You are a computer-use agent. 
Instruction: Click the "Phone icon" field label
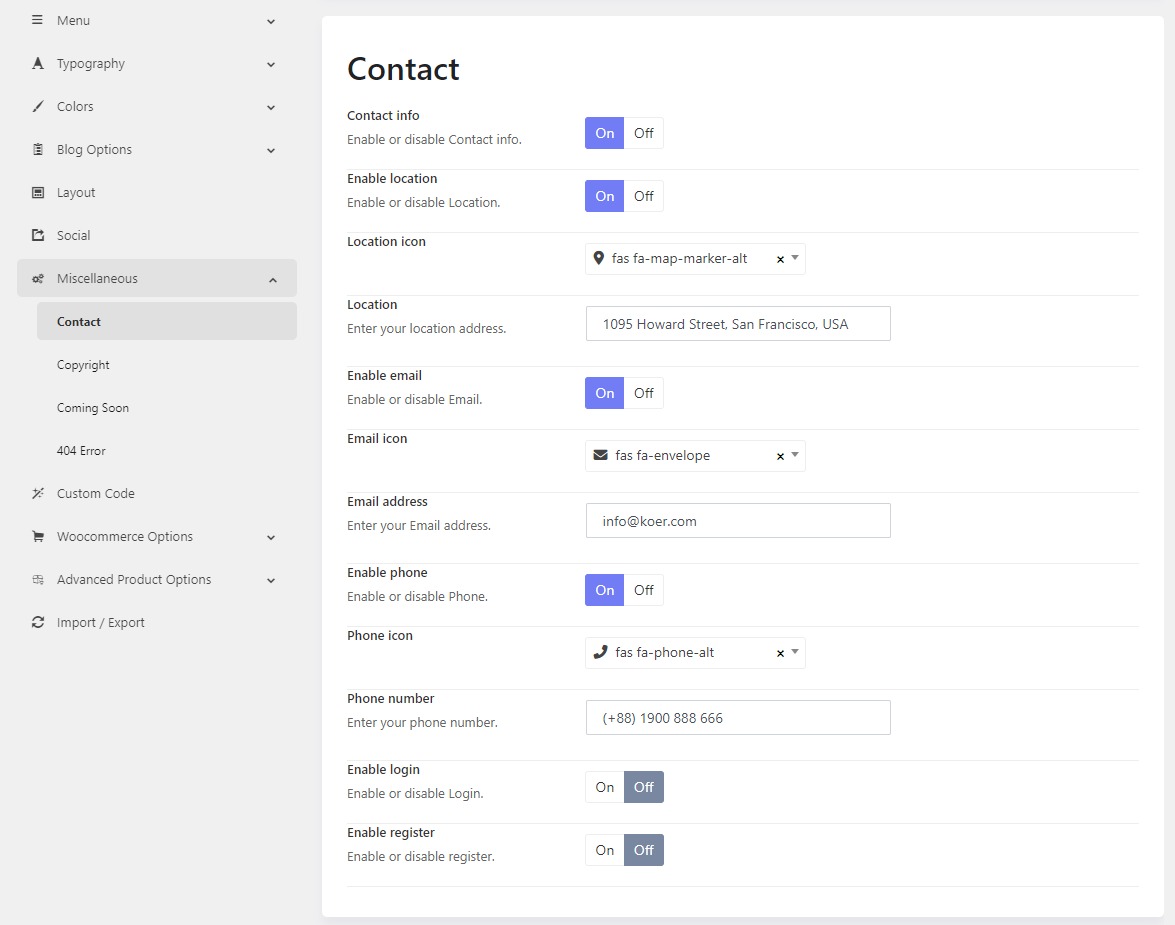pos(380,636)
